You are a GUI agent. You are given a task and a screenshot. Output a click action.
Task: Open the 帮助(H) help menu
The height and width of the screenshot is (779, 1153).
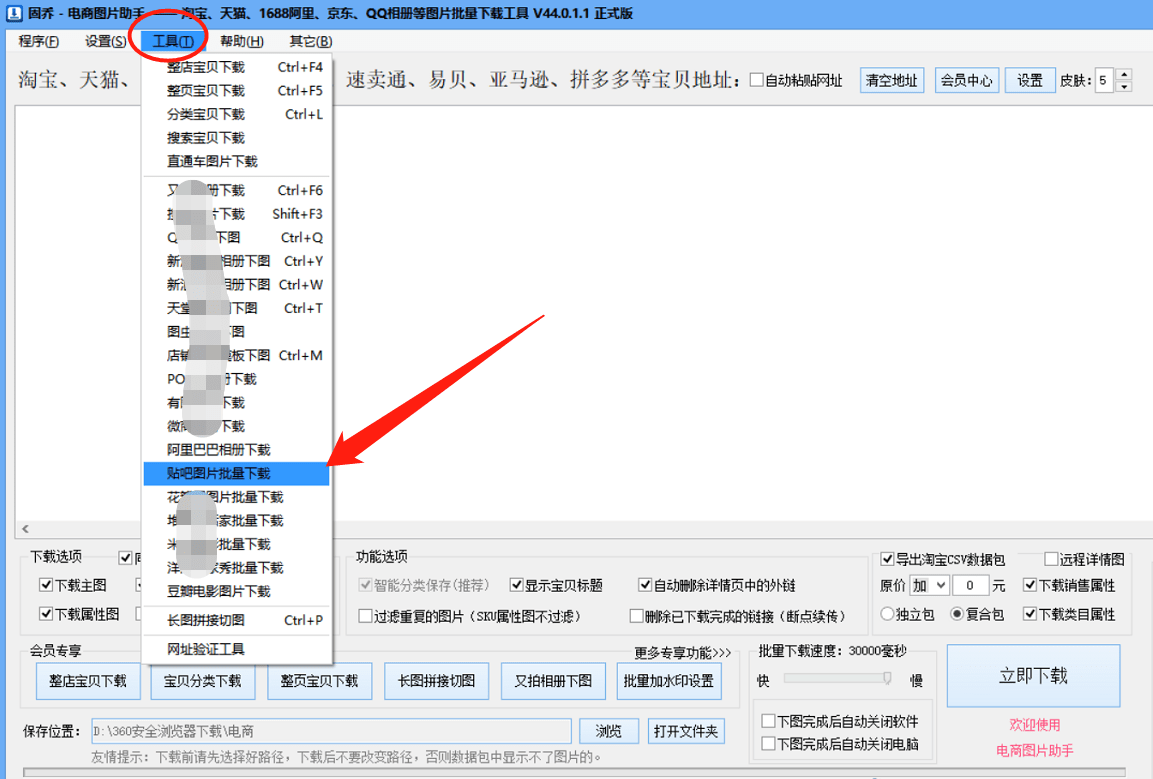pyautogui.click(x=240, y=41)
